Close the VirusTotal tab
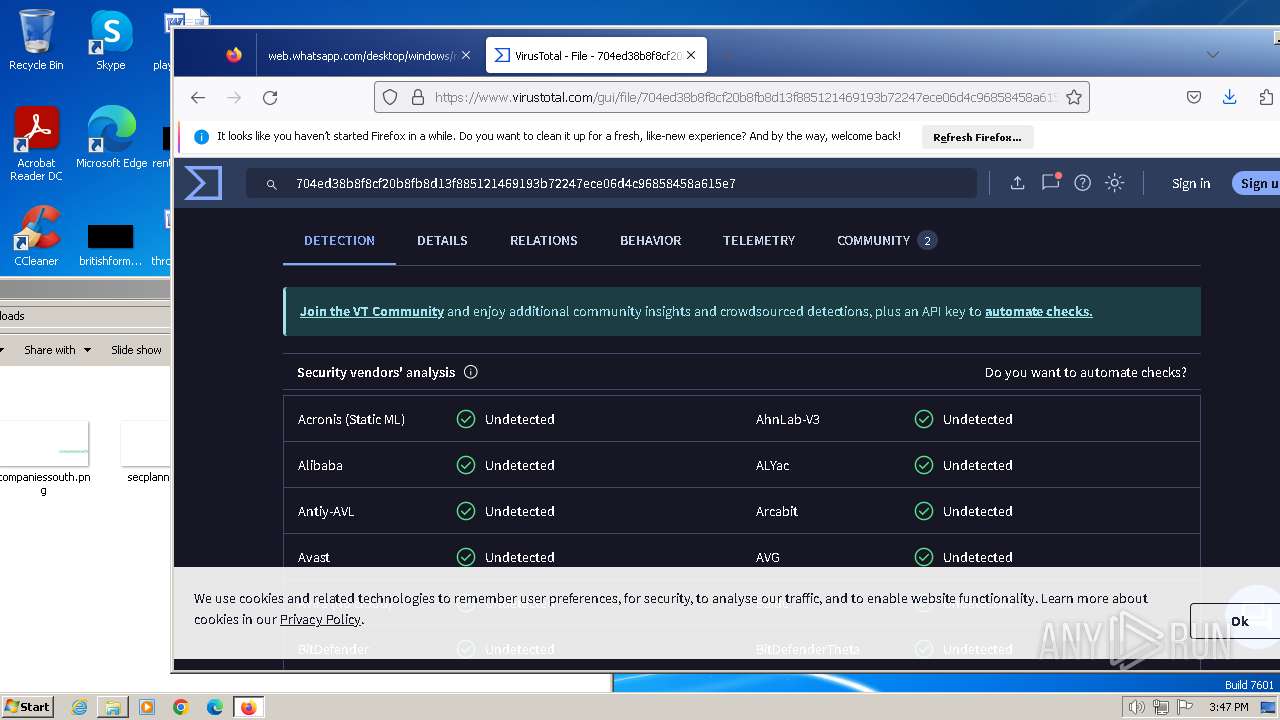This screenshot has height=720, width=1280. [691, 55]
